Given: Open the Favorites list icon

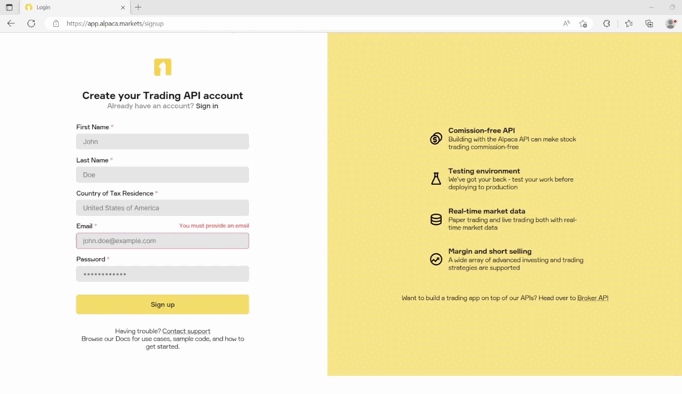Looking at the screenshot, I should [629, 23].
